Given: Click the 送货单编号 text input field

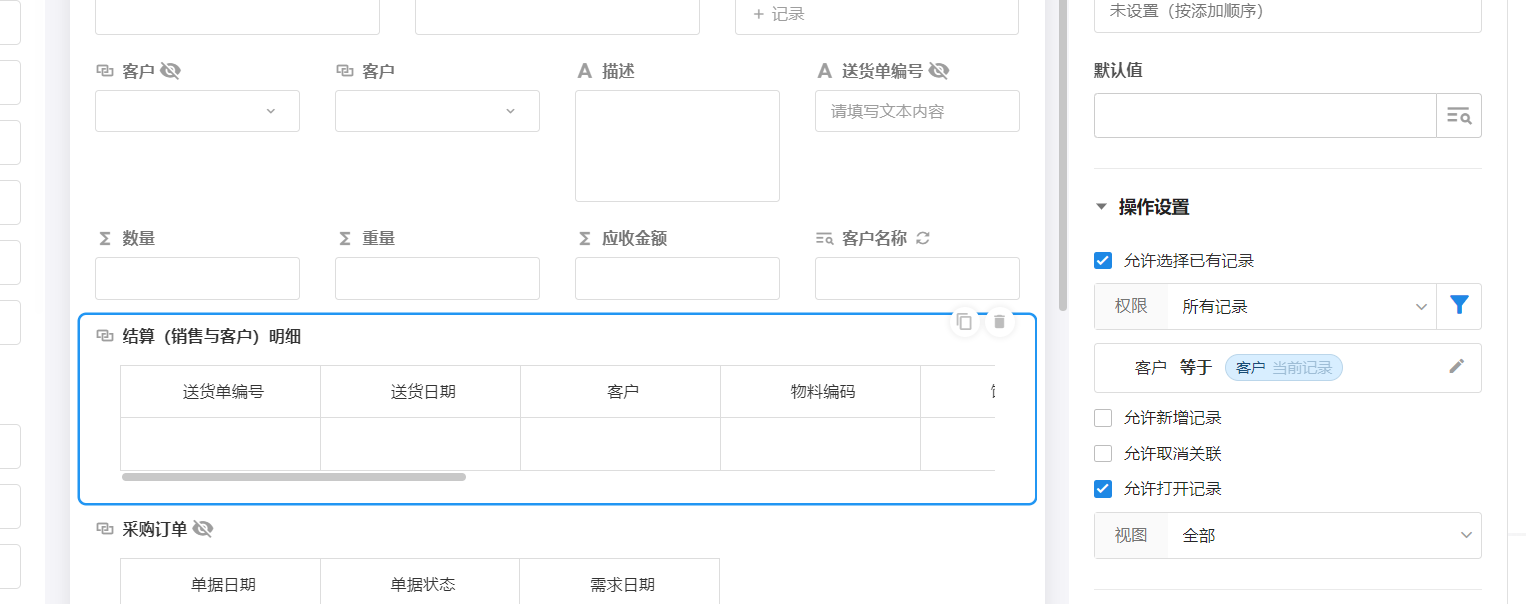Looking at the screenshot, I should tap(917, 111).
